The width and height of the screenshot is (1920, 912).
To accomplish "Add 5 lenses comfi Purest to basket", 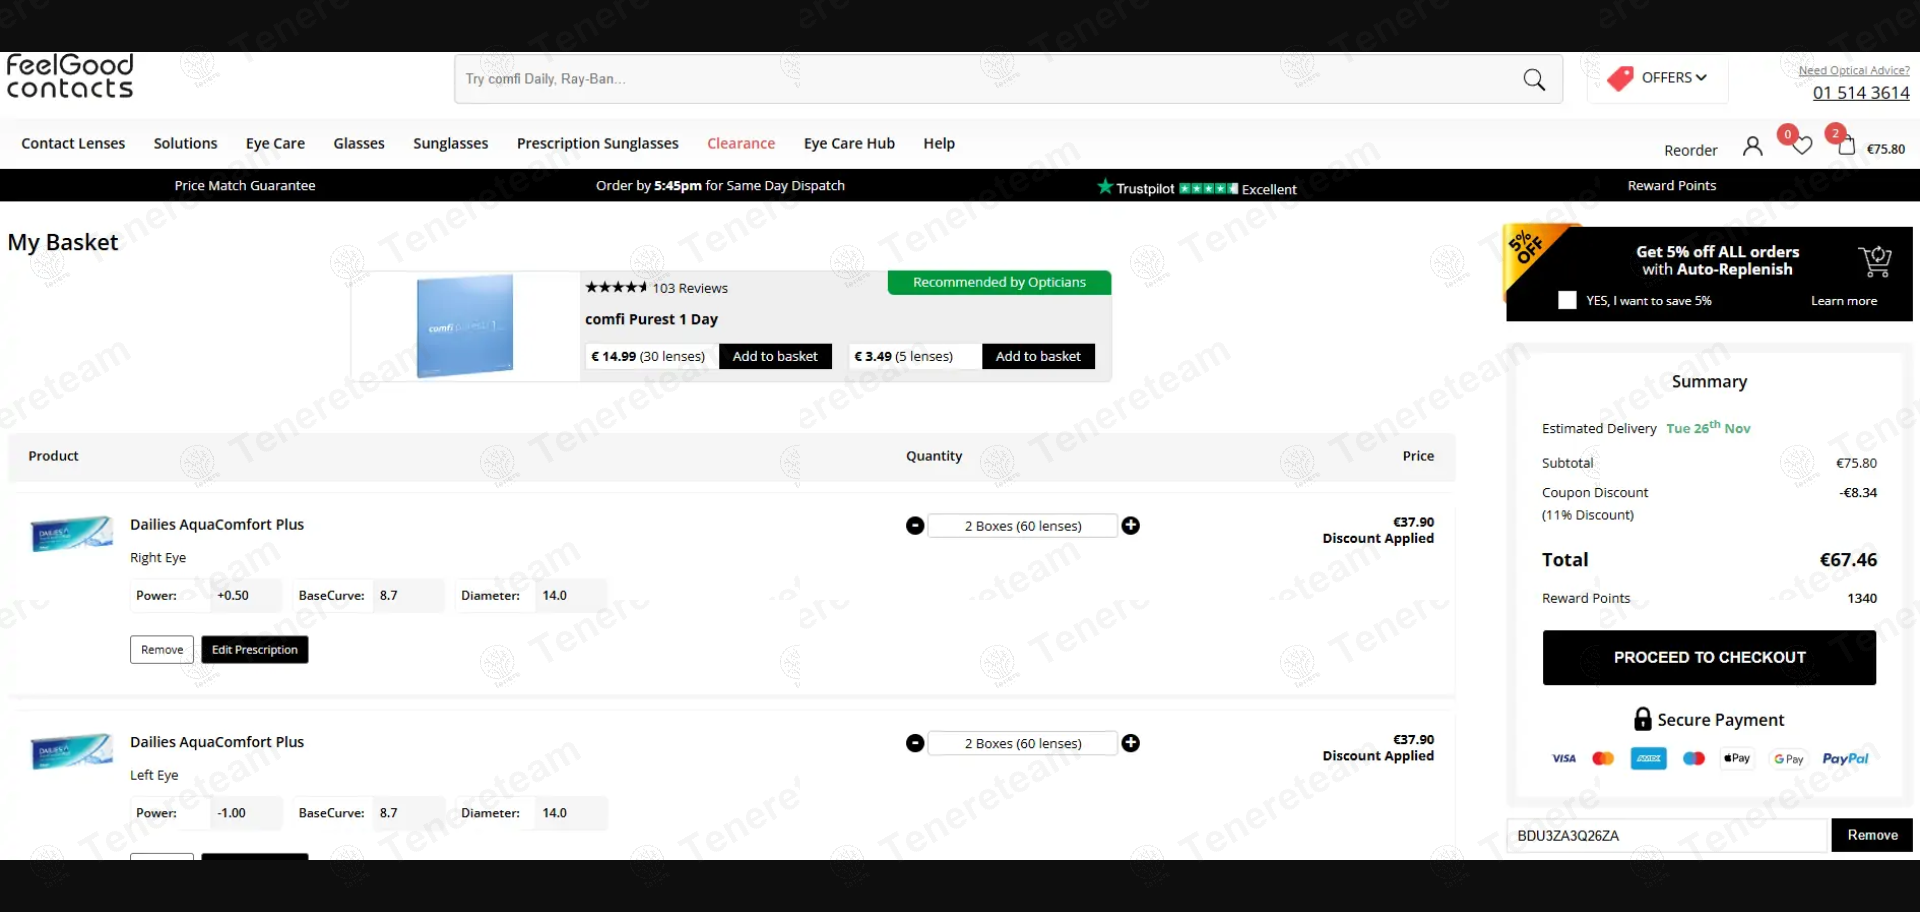I will pos(1038,356).
